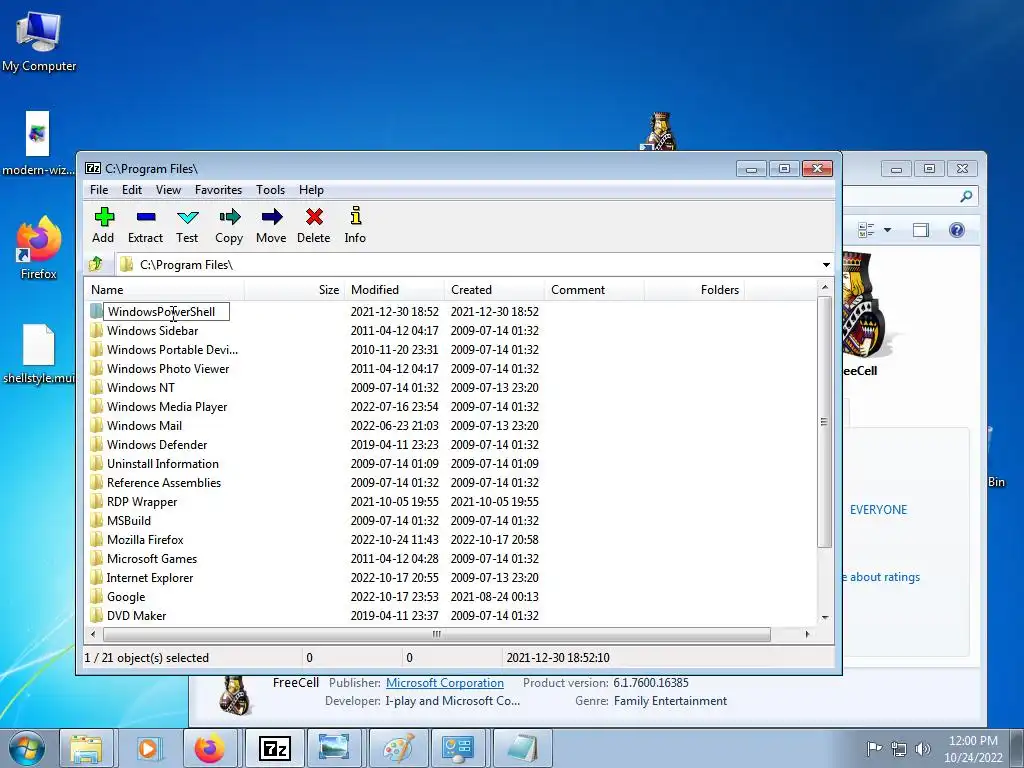Select the Windows Defender folder
The height and width of the screenshot is (768, 1024).
click(x=157, y=444)
